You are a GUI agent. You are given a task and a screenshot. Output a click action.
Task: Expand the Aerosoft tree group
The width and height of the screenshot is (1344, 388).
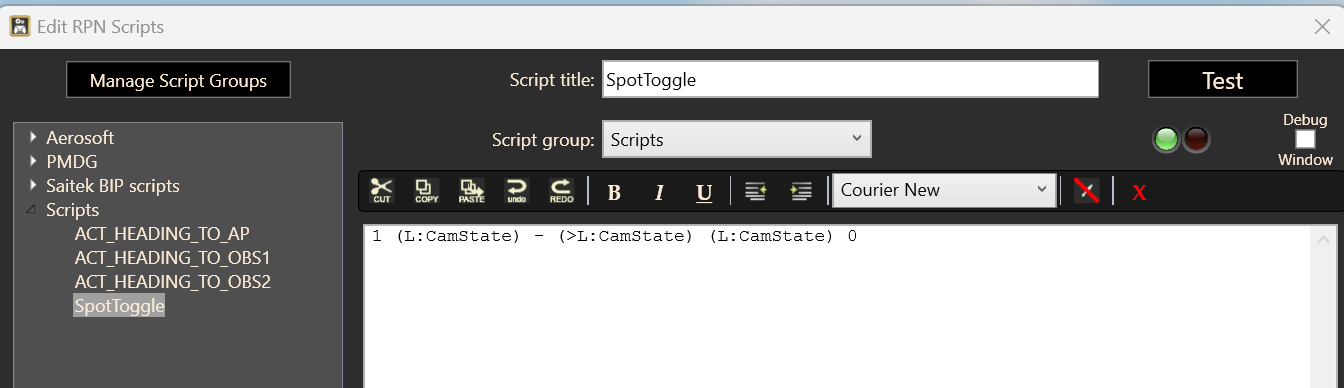point(33,138)
